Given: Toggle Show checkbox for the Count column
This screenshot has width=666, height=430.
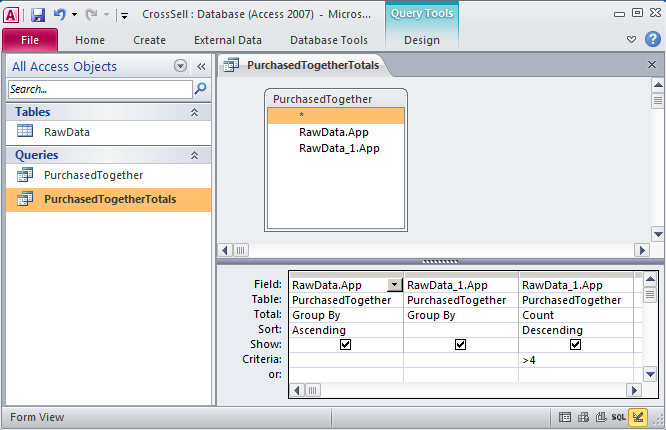Looking at the screenshot, I should tap(575, 344).
